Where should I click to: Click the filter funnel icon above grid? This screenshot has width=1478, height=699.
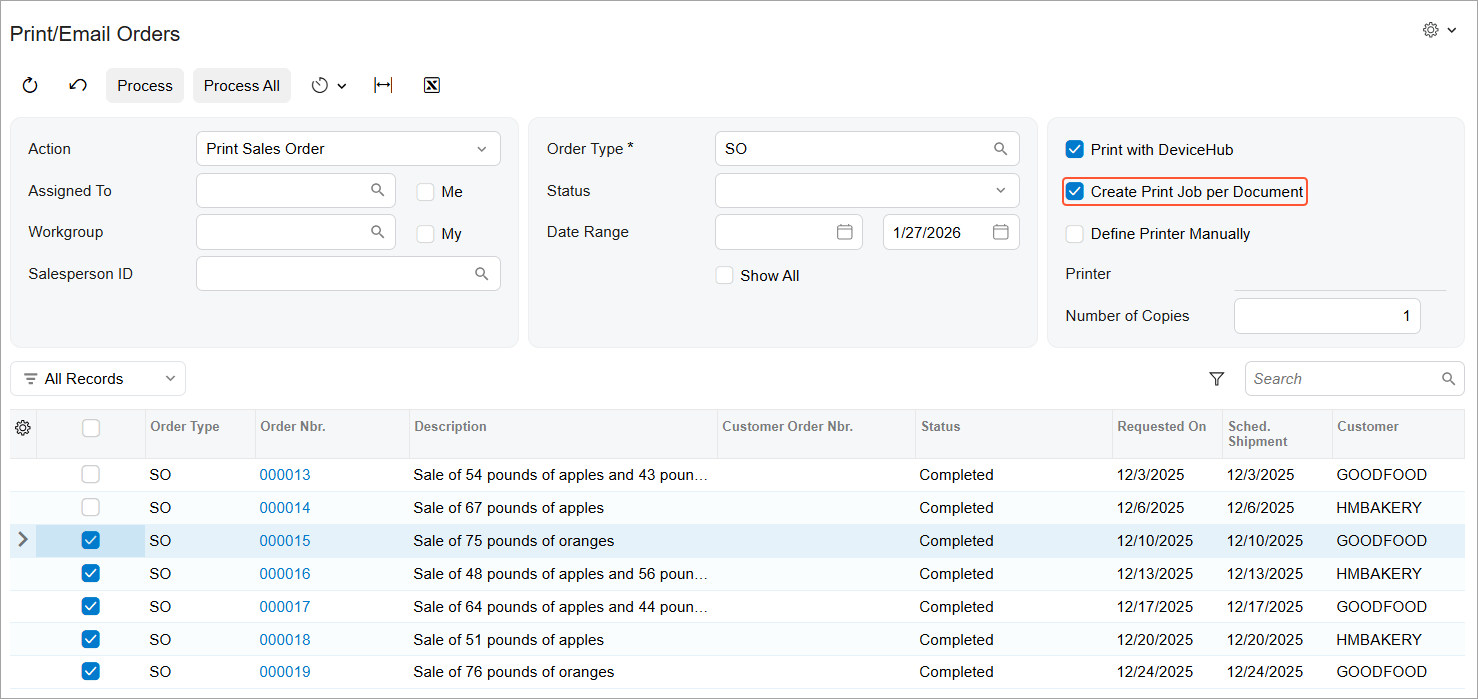click(1216, 379)
